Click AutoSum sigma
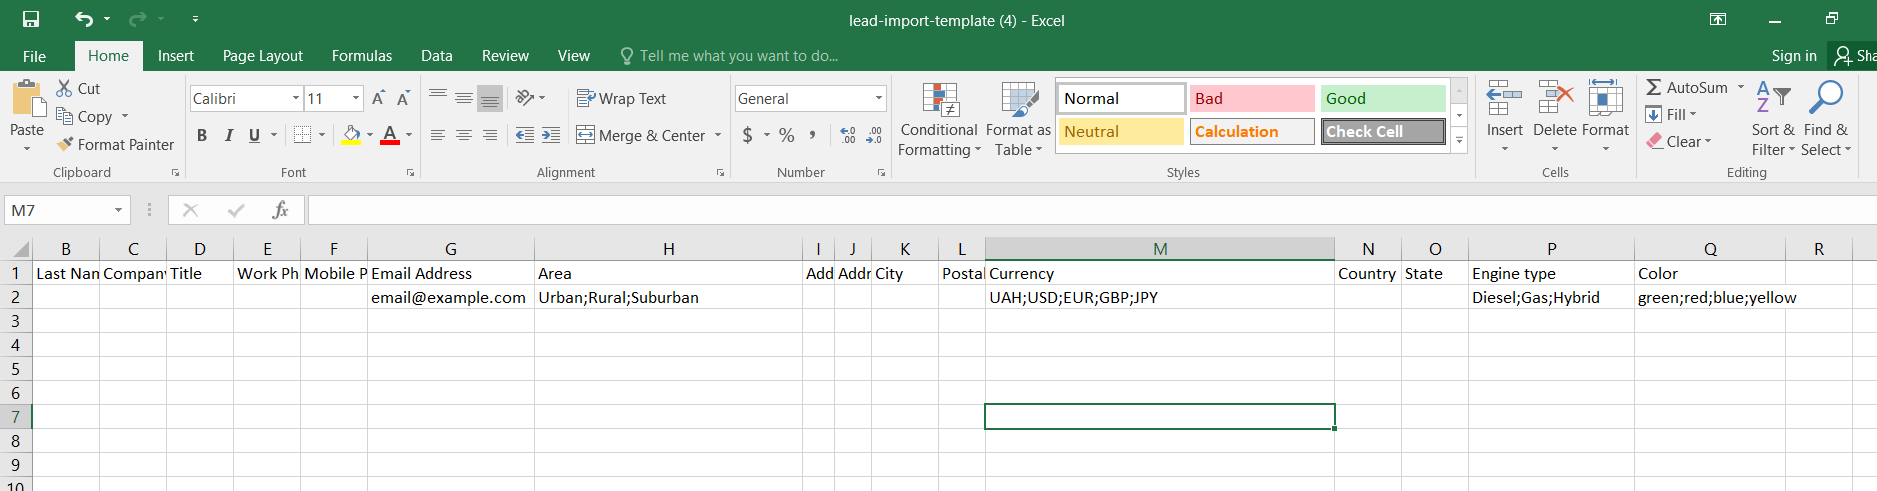Viewport: 1877px width, 491px height. coord(1654,88)
